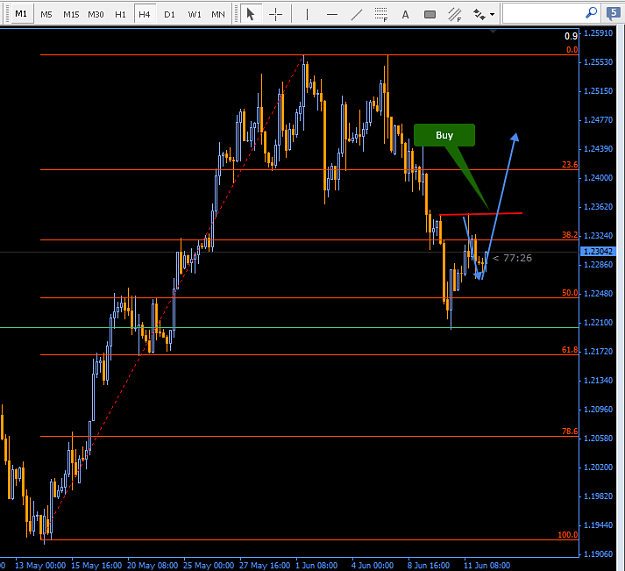
Task: Click the 38.2 Fibonacci level label
Action: click(x=570, y=235)
